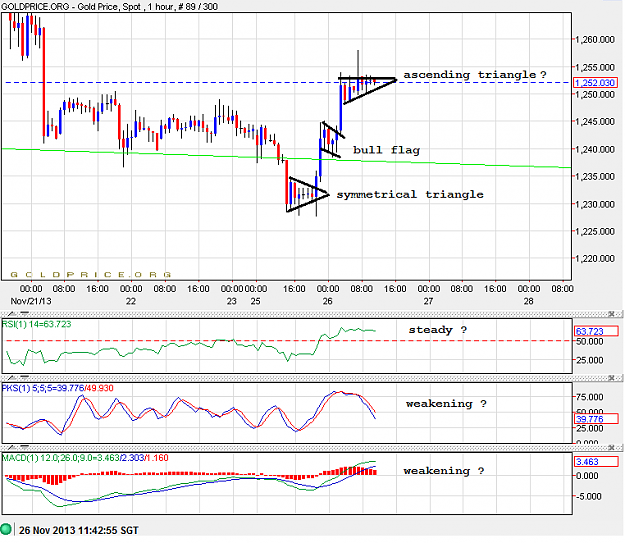
Task: Click the chart title 'GOLDPRICE.ORG - Gold Price, Spot'
Action: click(x=71, y=6)
